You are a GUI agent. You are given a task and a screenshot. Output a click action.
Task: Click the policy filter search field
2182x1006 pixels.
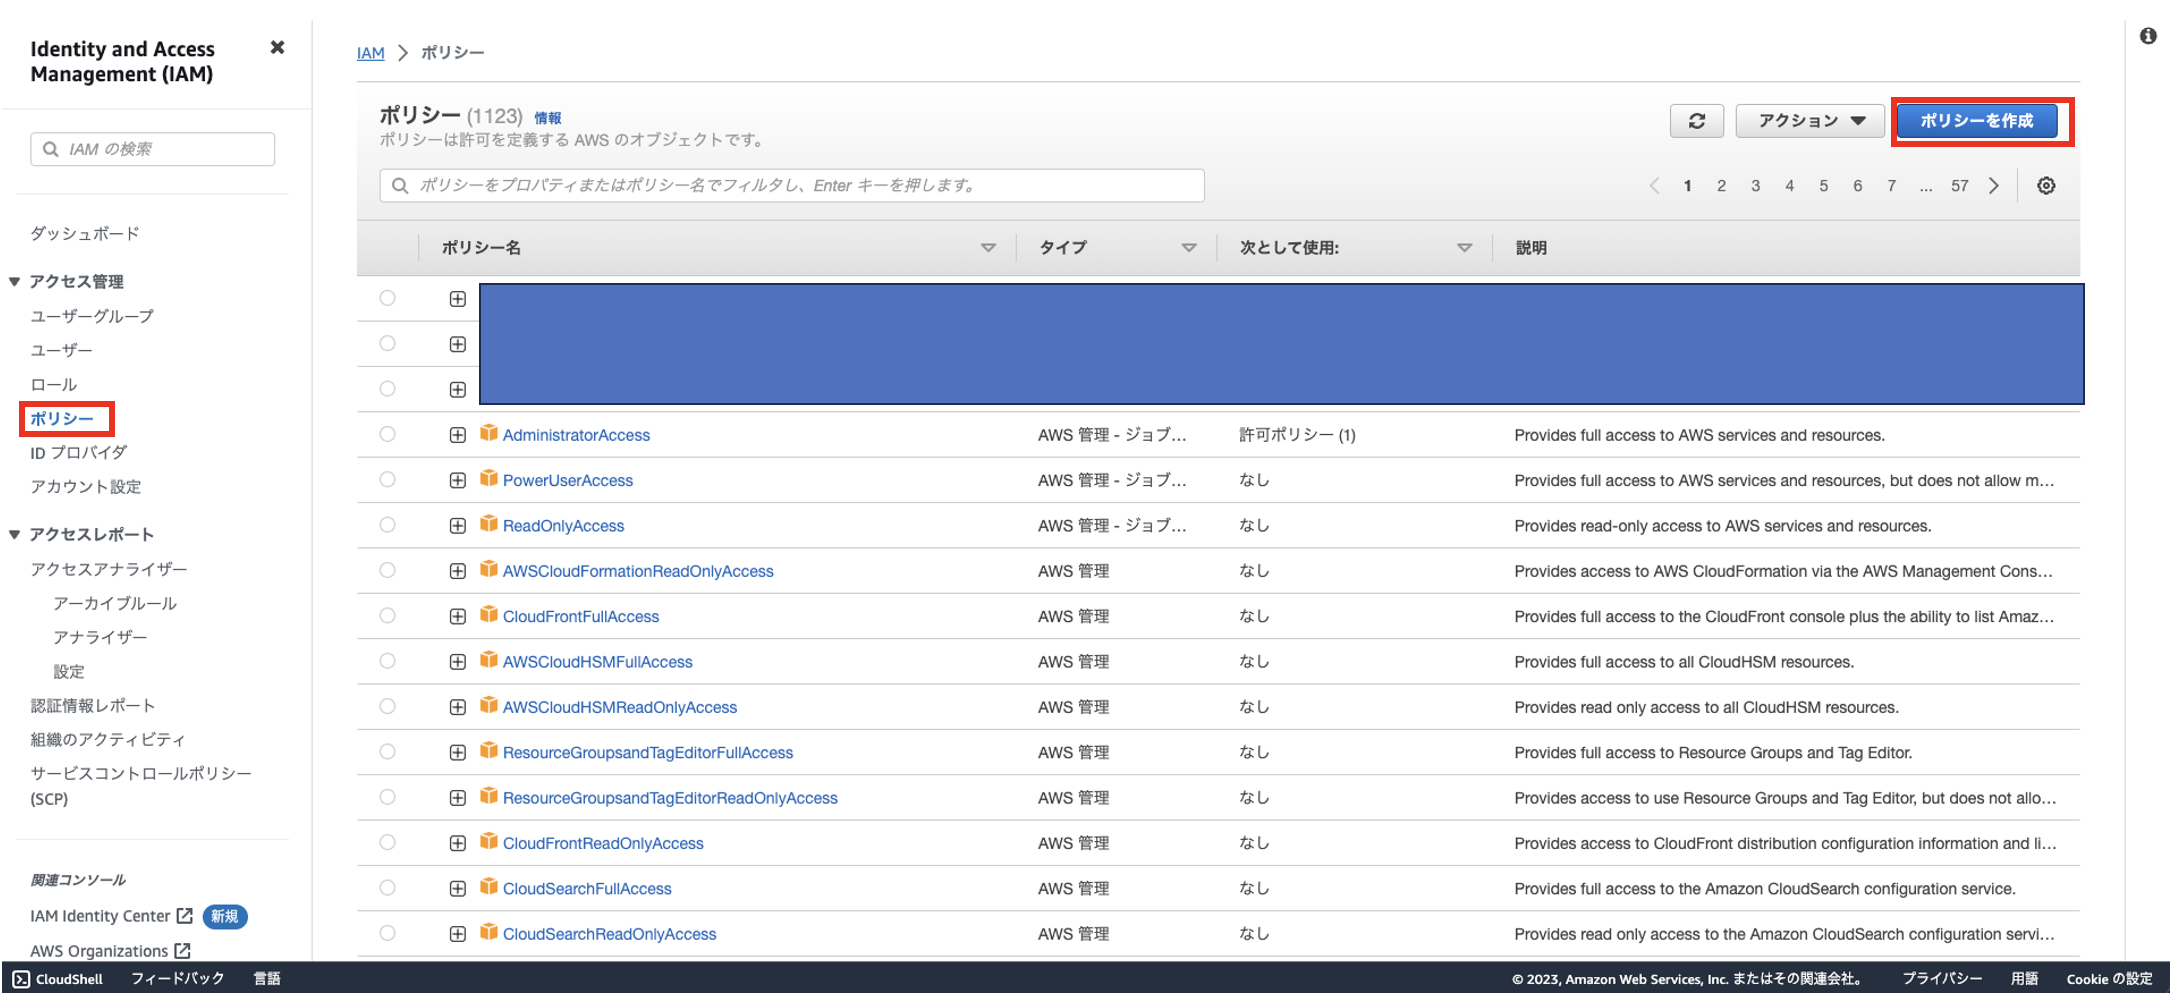(792, 186)
